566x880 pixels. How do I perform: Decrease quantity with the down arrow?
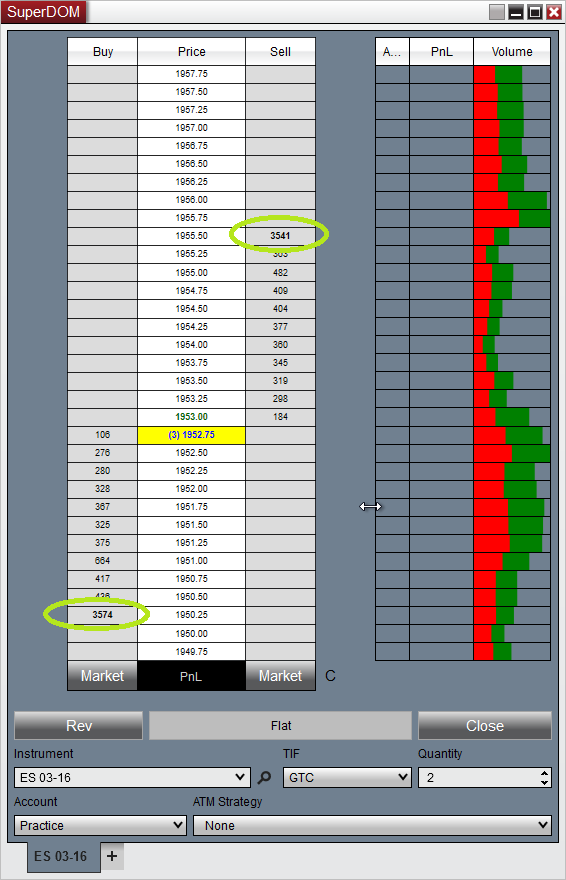click(544, 782)
